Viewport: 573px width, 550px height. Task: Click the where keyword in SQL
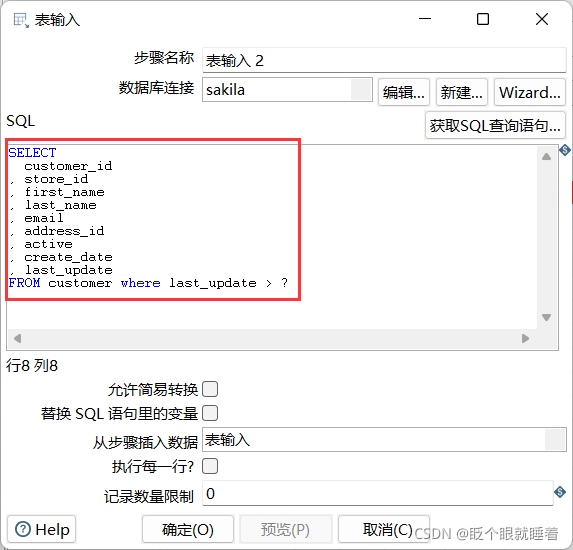141,283
